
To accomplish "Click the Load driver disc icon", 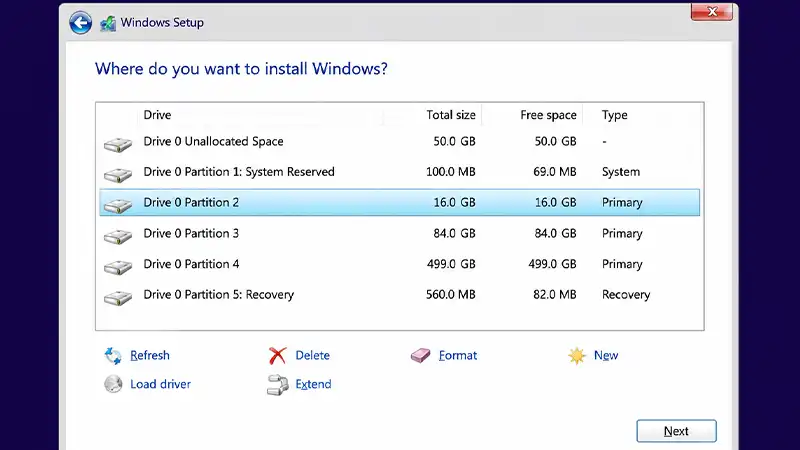I will [113, 384].
